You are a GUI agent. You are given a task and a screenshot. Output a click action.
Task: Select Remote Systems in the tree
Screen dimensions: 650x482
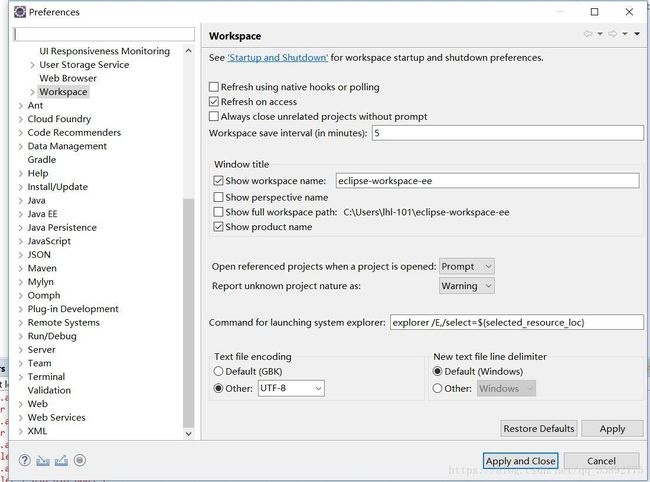pyautogui.click(x=63, y=323)
